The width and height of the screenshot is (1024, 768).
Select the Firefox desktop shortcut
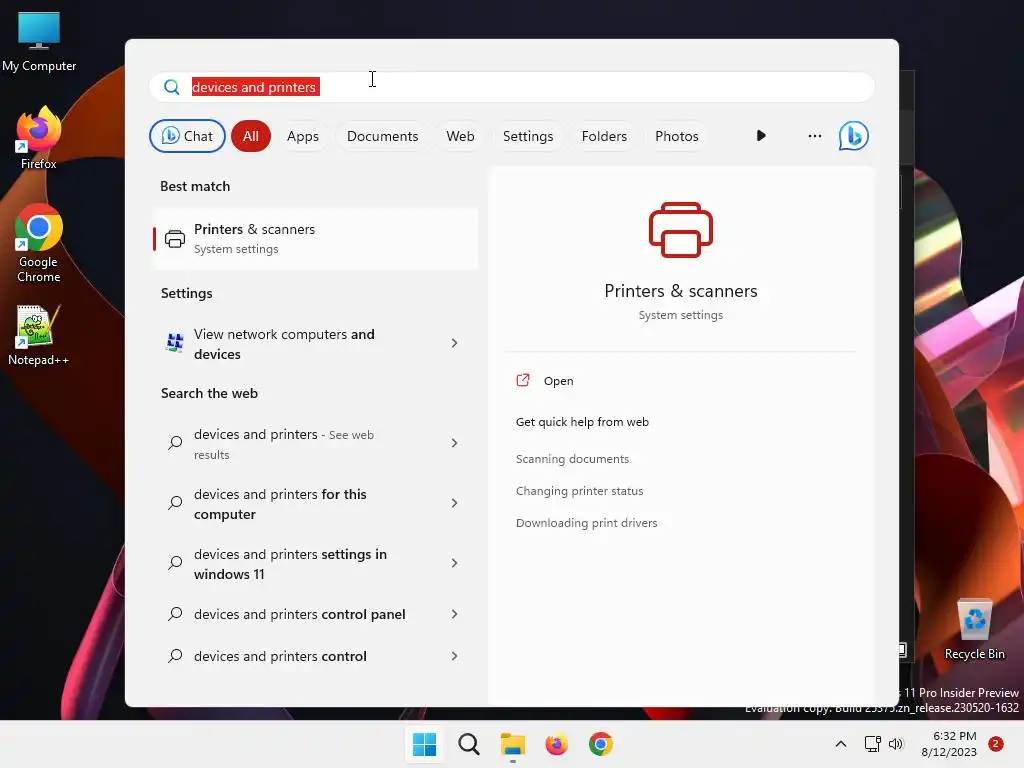coord(39,138)
